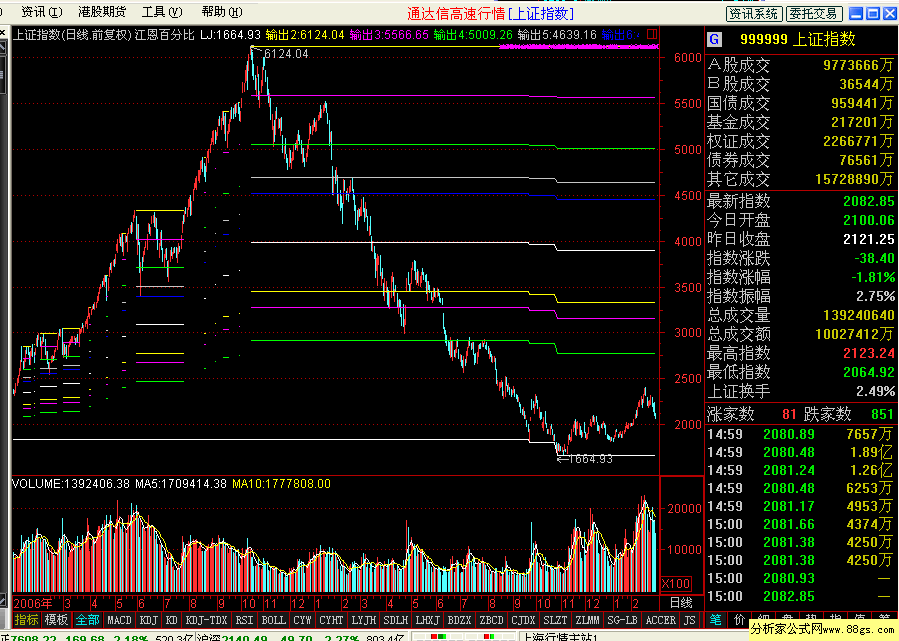Select the 全部 indicator tab
This screenshot has height=641, width=899.
point(87,620)
